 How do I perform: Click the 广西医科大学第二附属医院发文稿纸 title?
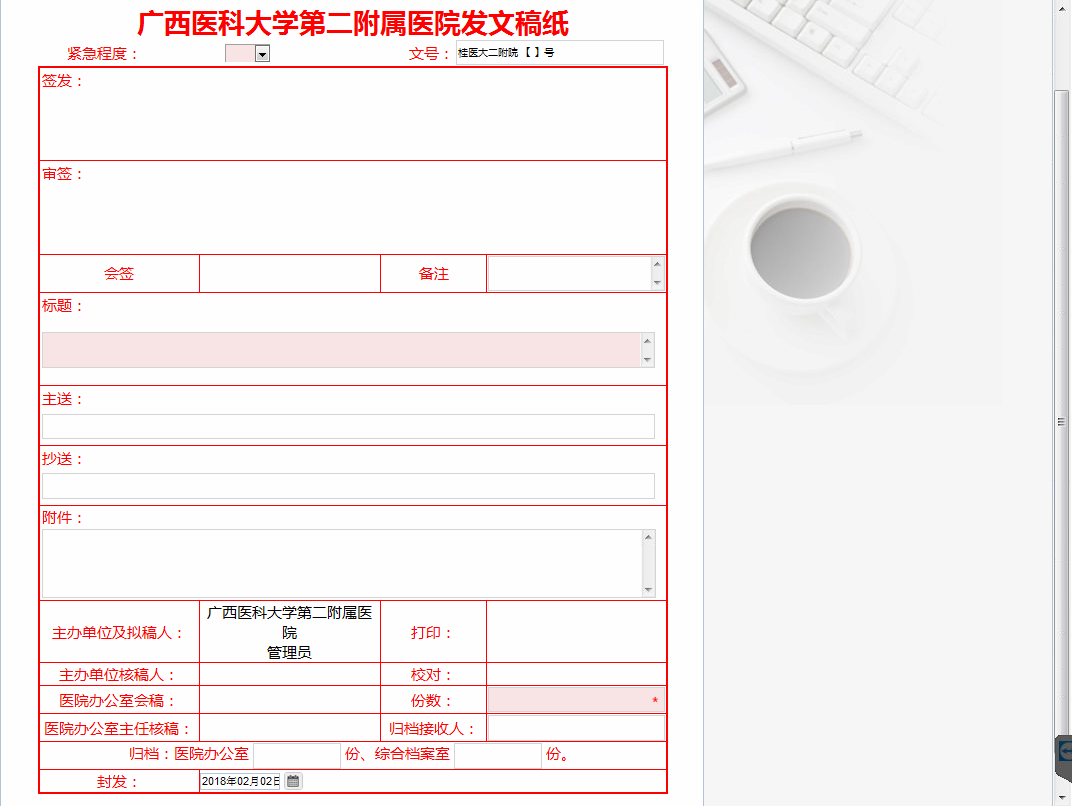tap(353, 23)
